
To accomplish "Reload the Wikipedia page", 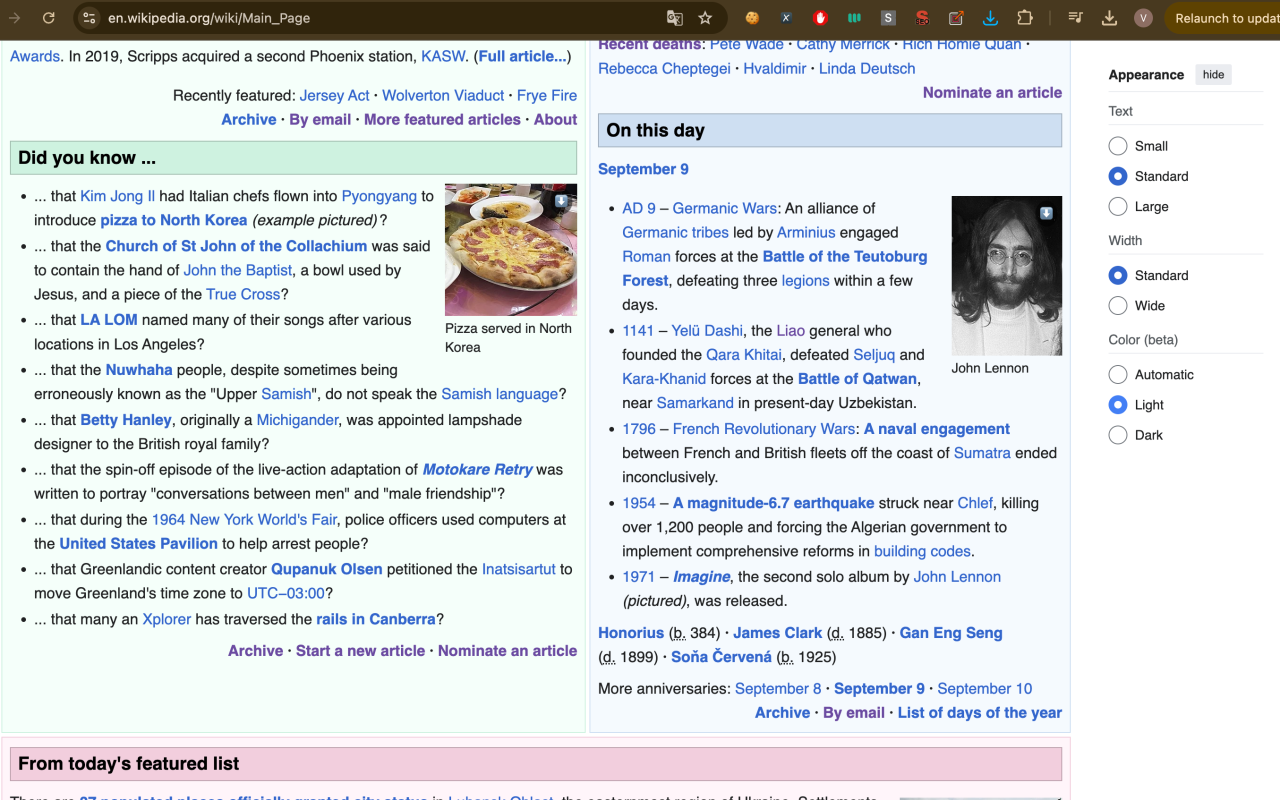I will (48, 18).
